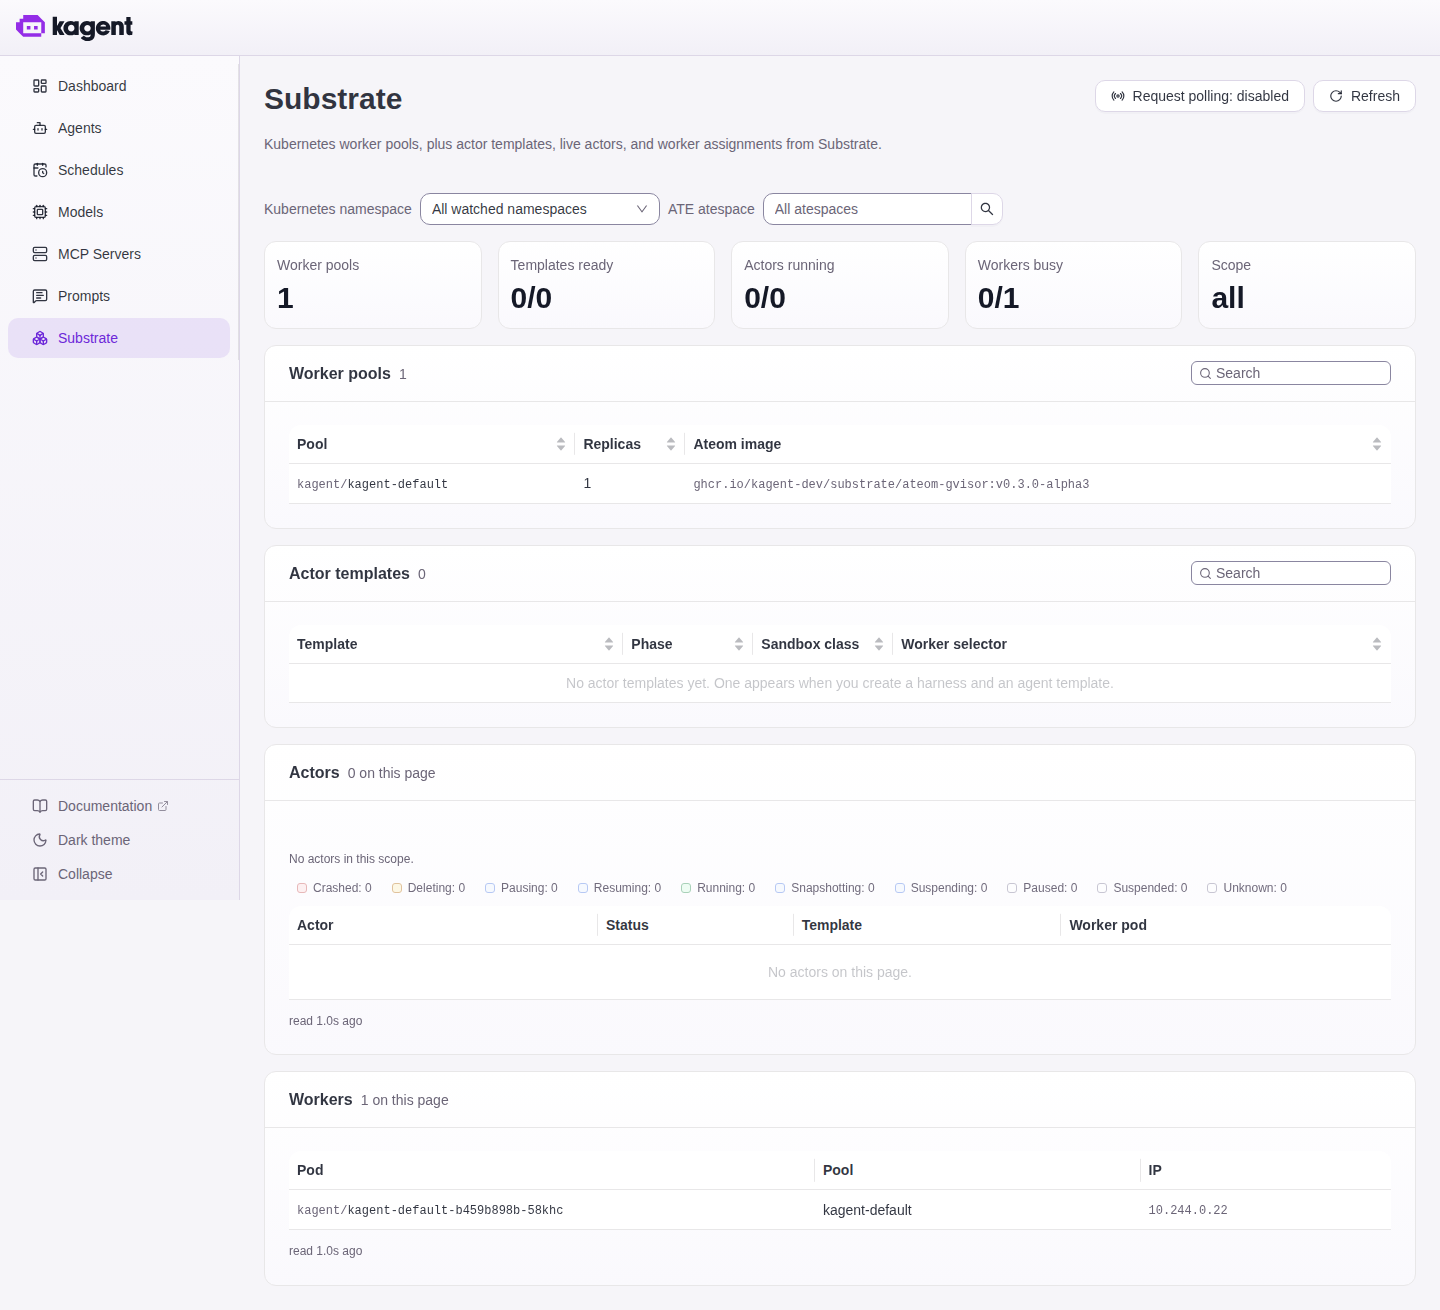Screen dimensions: 1440x1310
Task: Open the Kubernetes namespace dropdown
Action: (x=540, y=209)
